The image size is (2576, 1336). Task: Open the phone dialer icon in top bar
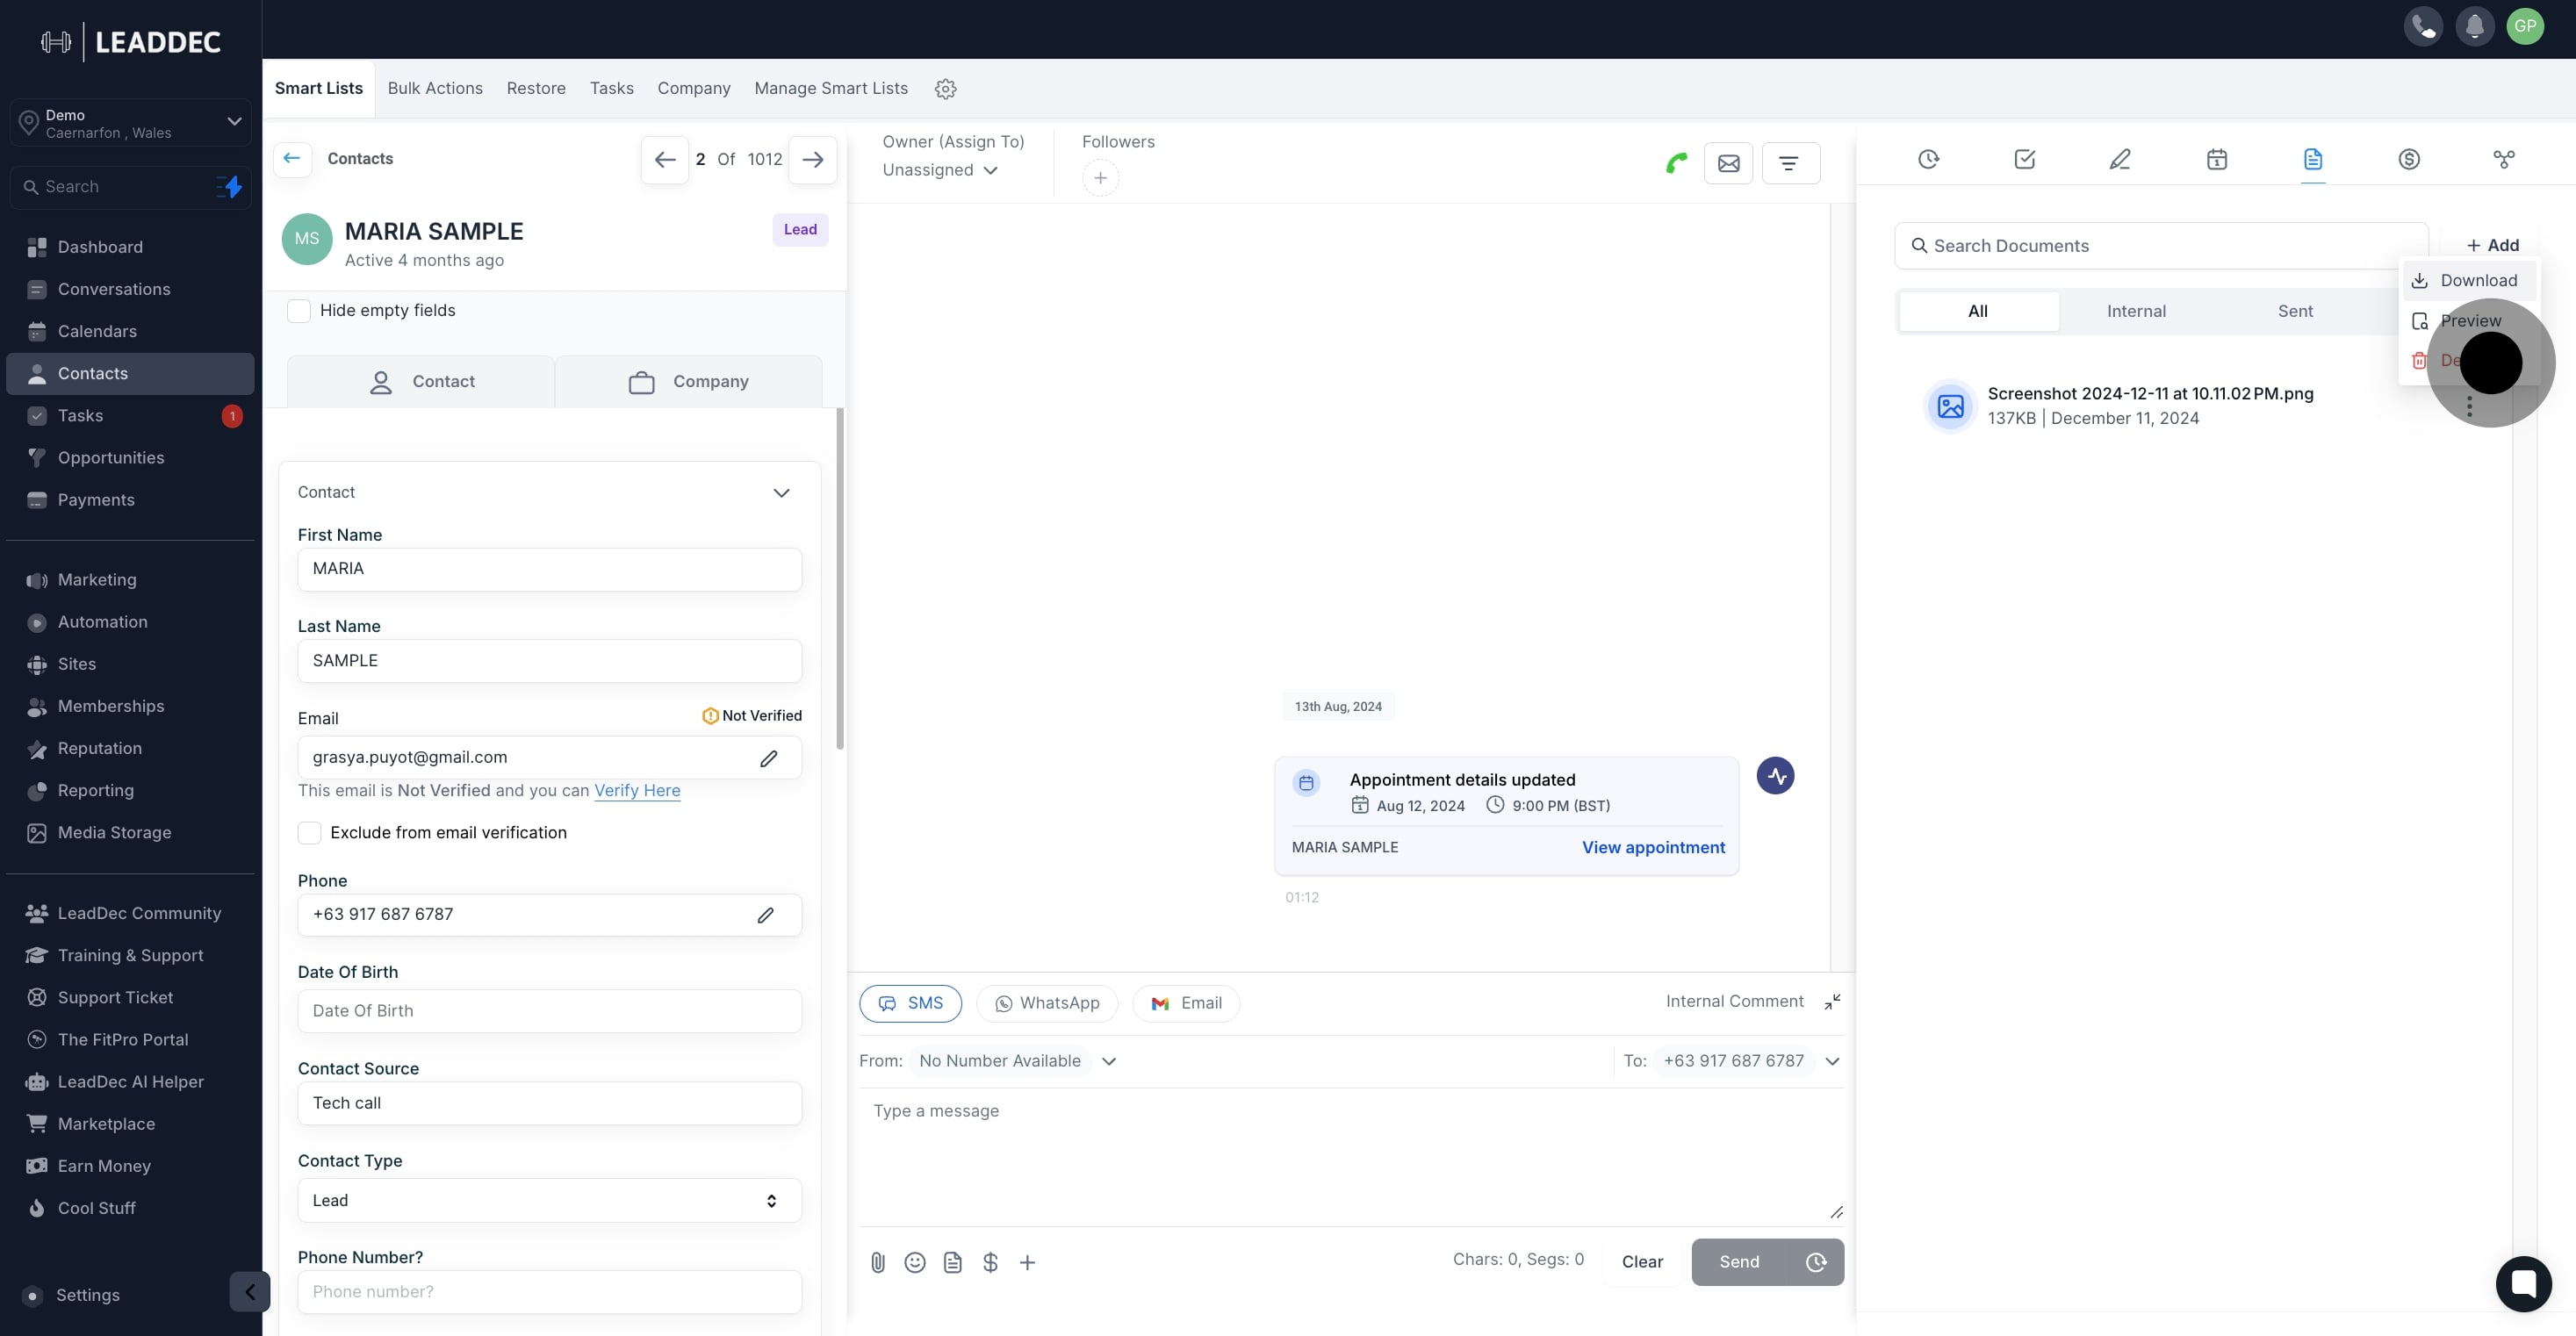(2423, 26)
